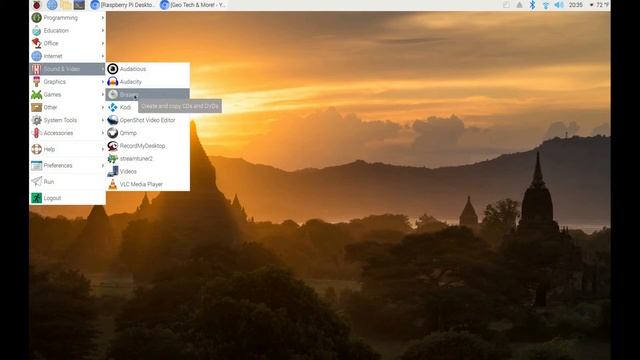Expand the System Tools submenu

click(x=68, y=120)
